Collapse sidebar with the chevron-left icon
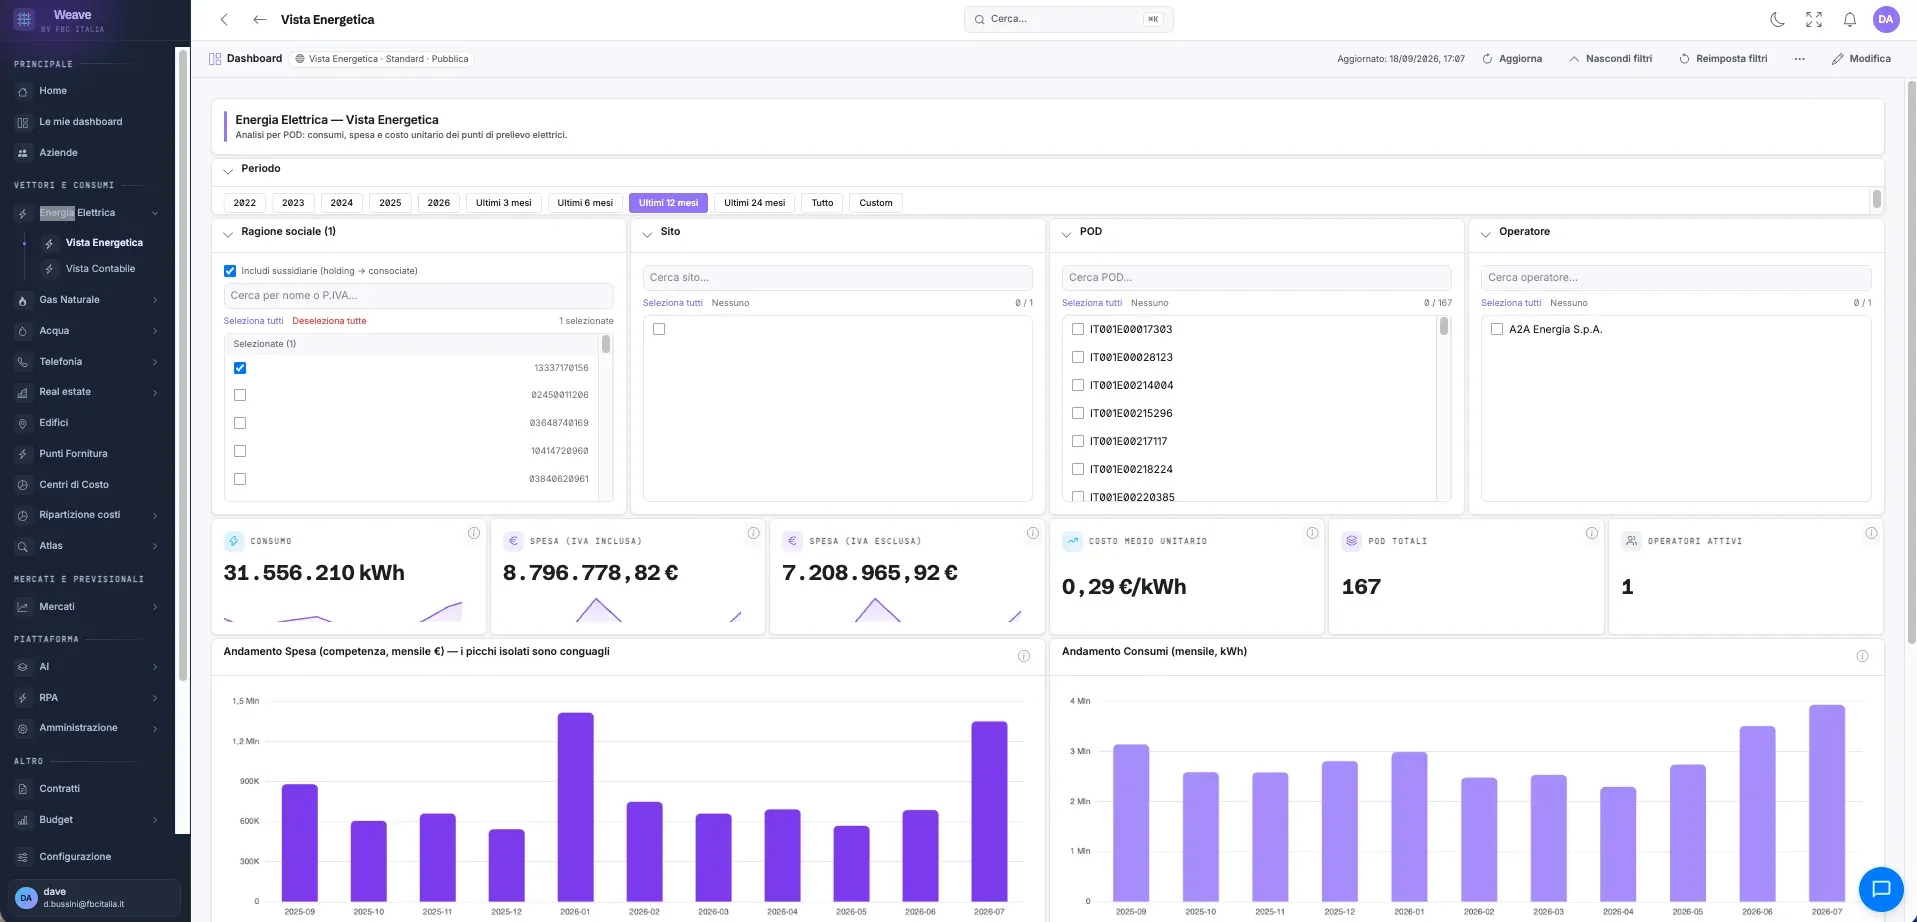Screen dimensions: 1917x922 click(x=224, y=19)
